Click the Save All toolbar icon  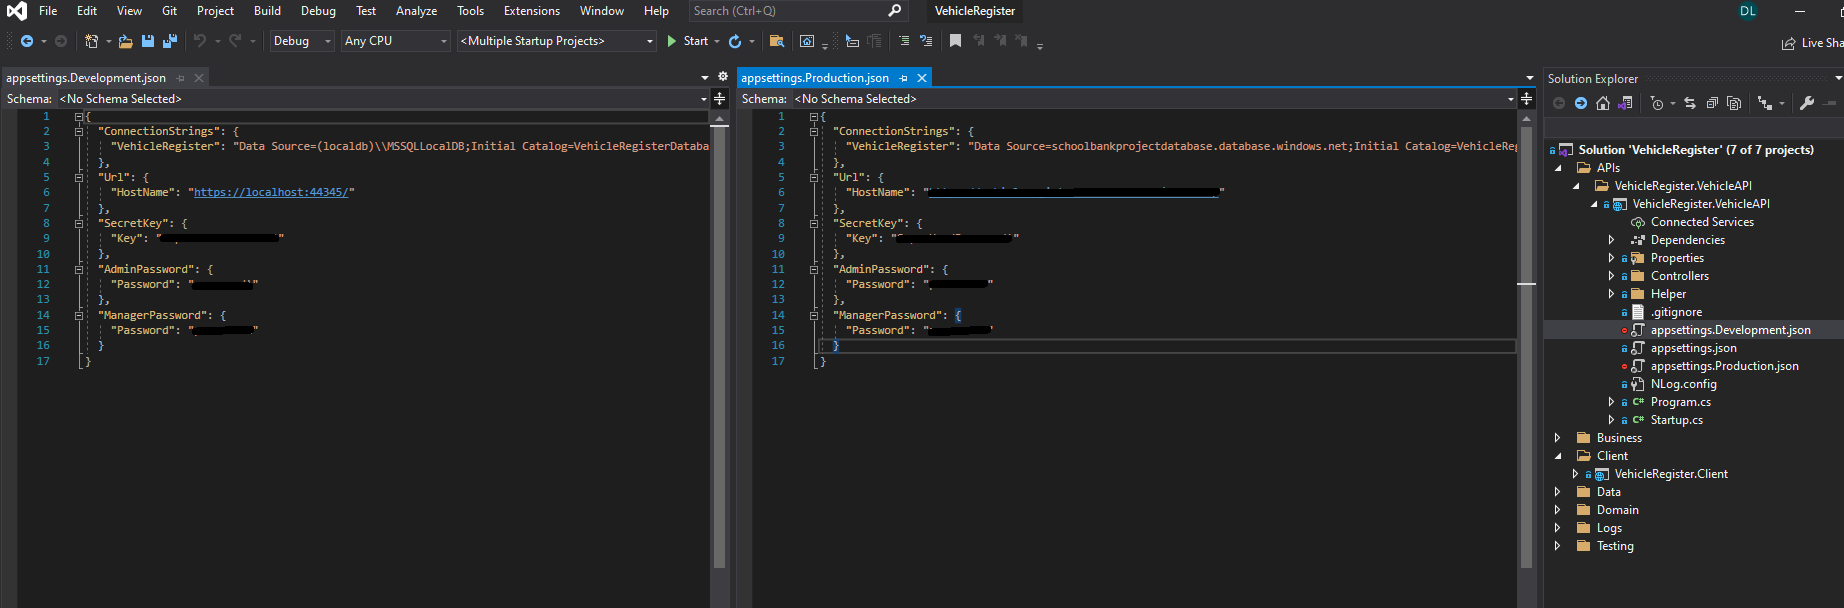click(x=169, y=41)
